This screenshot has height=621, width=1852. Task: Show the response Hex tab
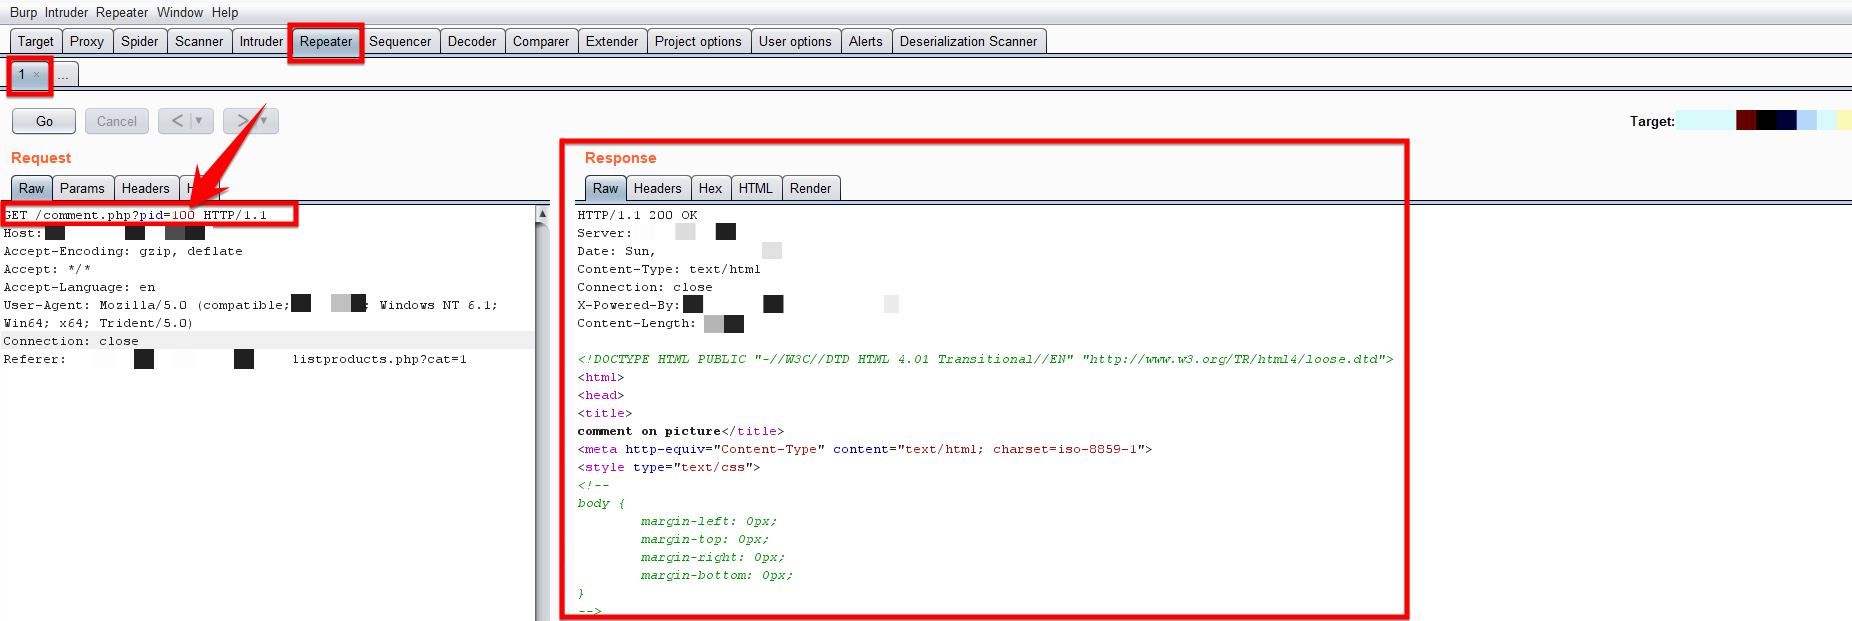[710, 188]
